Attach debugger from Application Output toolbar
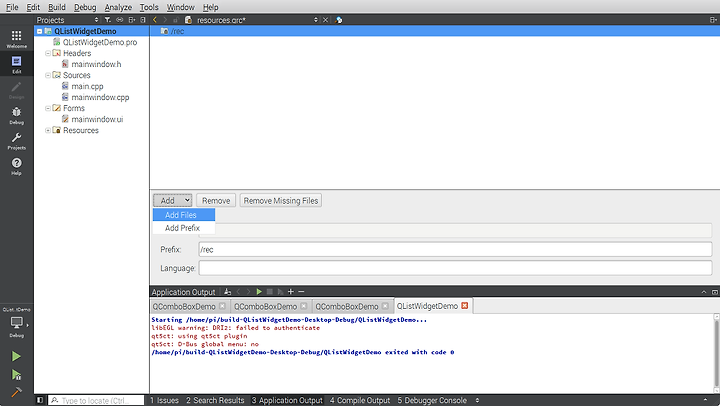The width and height of the screenshot is (720, 406). 280,292
